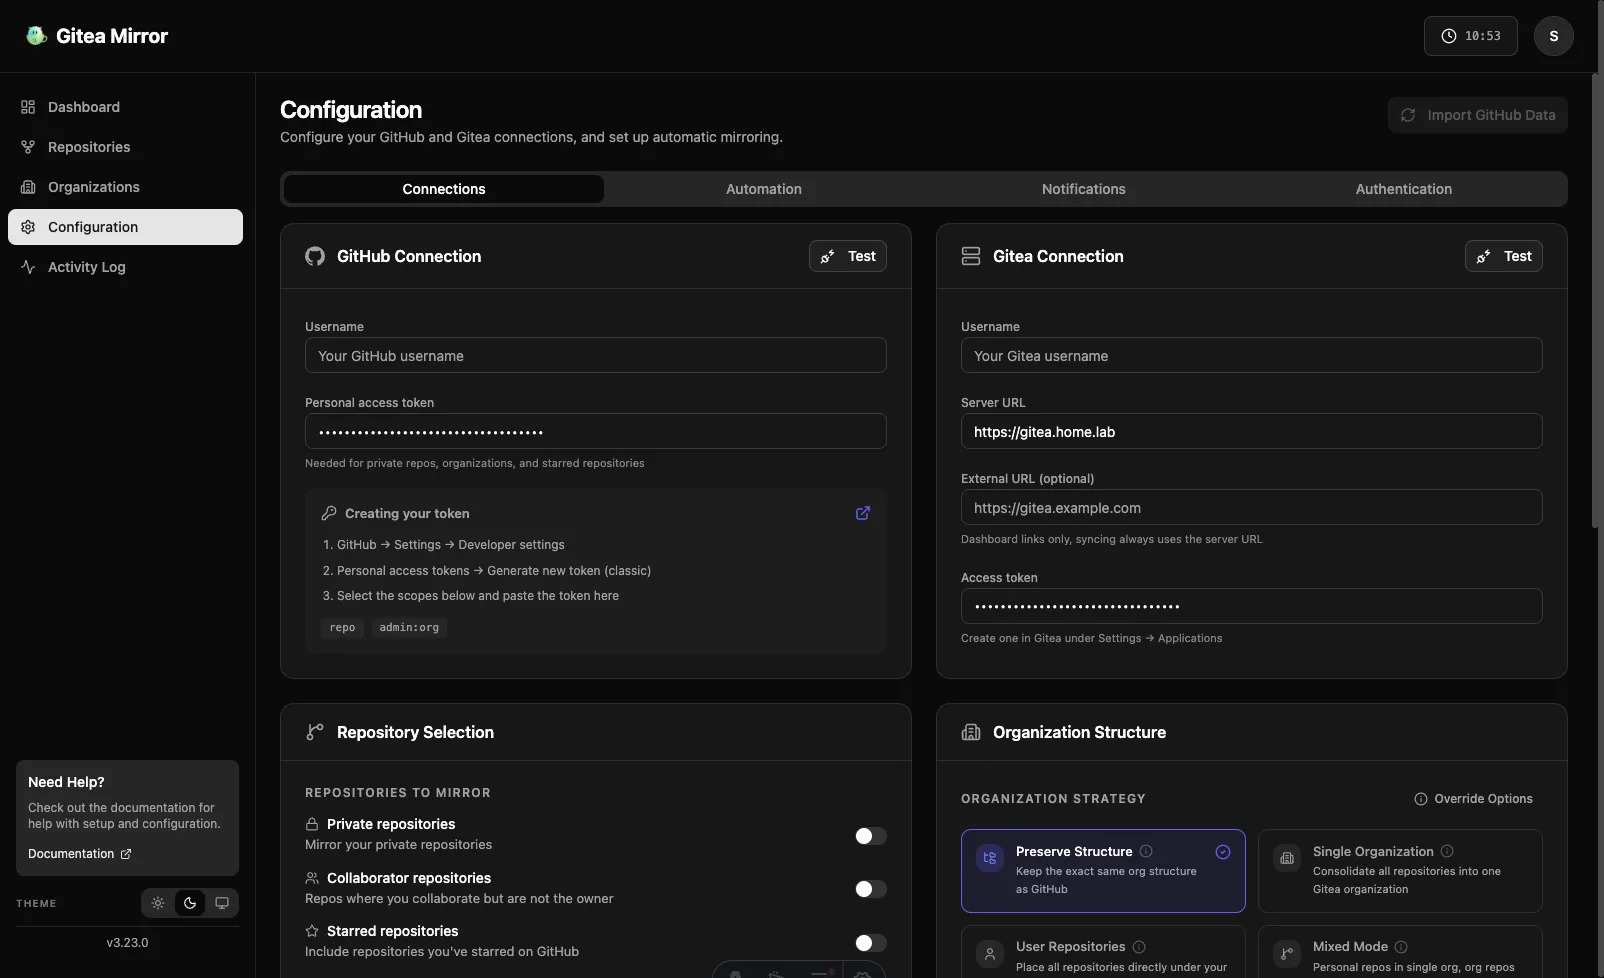Click the Single Organization card icon
Screen dimensions: 1604x978
pos(1287,858)
